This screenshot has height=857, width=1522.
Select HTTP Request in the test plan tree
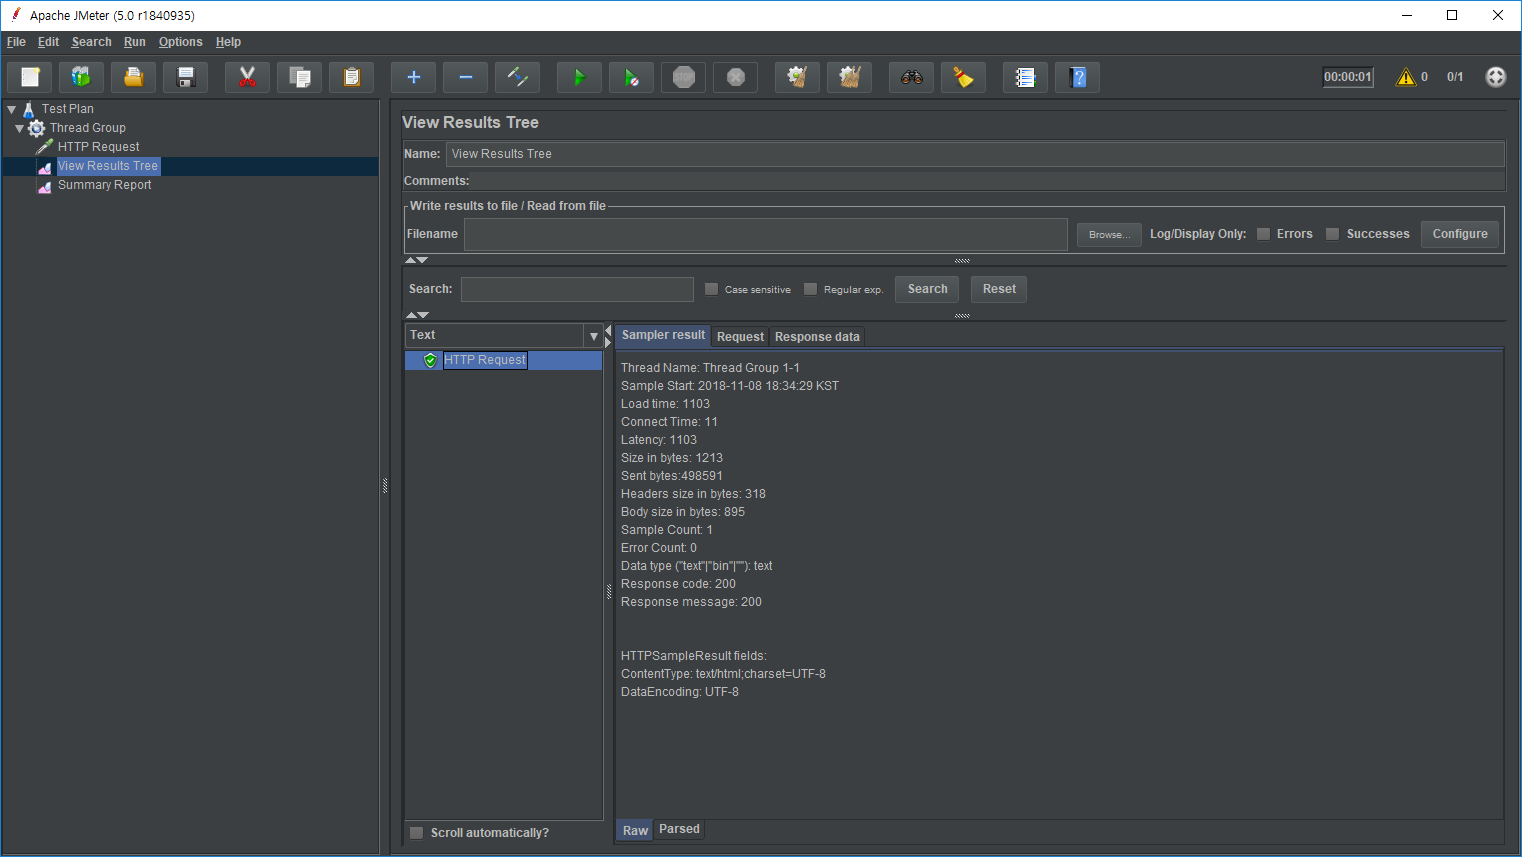(98, 147)
